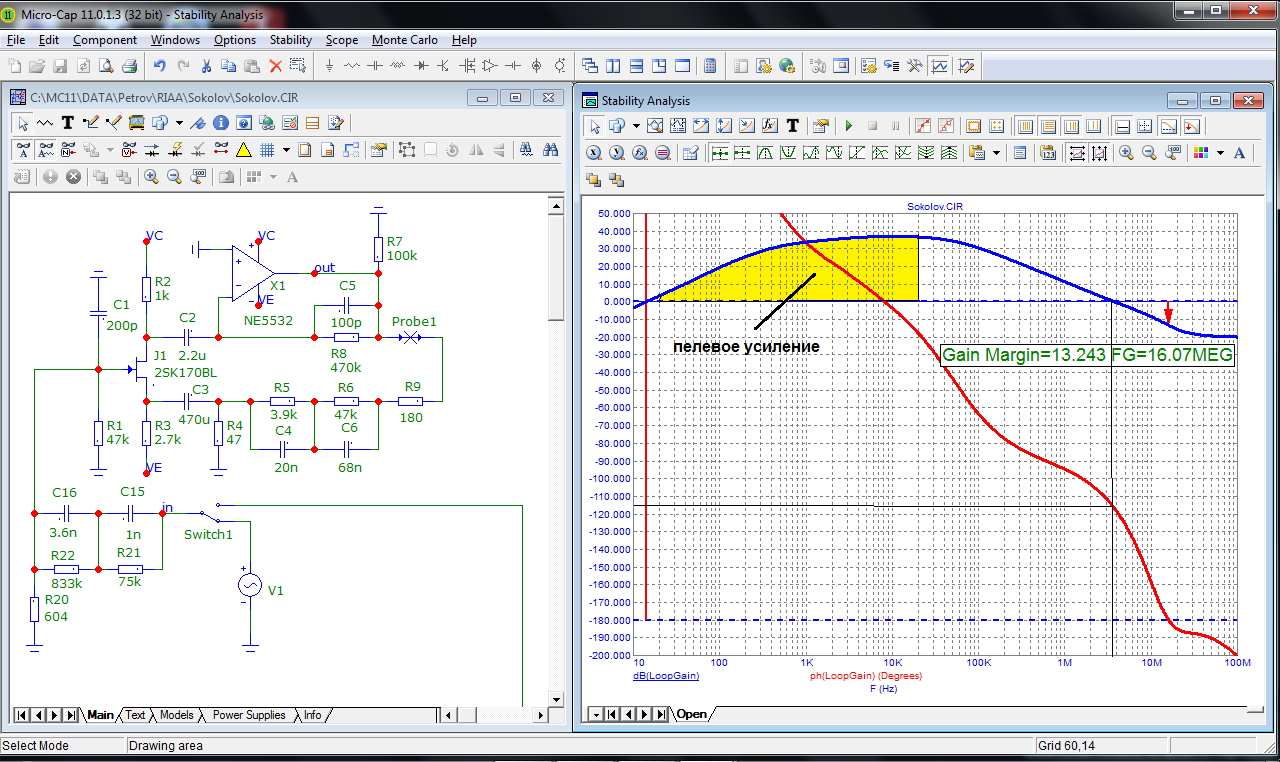This screenshot has height=762, width=1280.
Task: Open the Monte Carlo menu
Action: [404, 40]
